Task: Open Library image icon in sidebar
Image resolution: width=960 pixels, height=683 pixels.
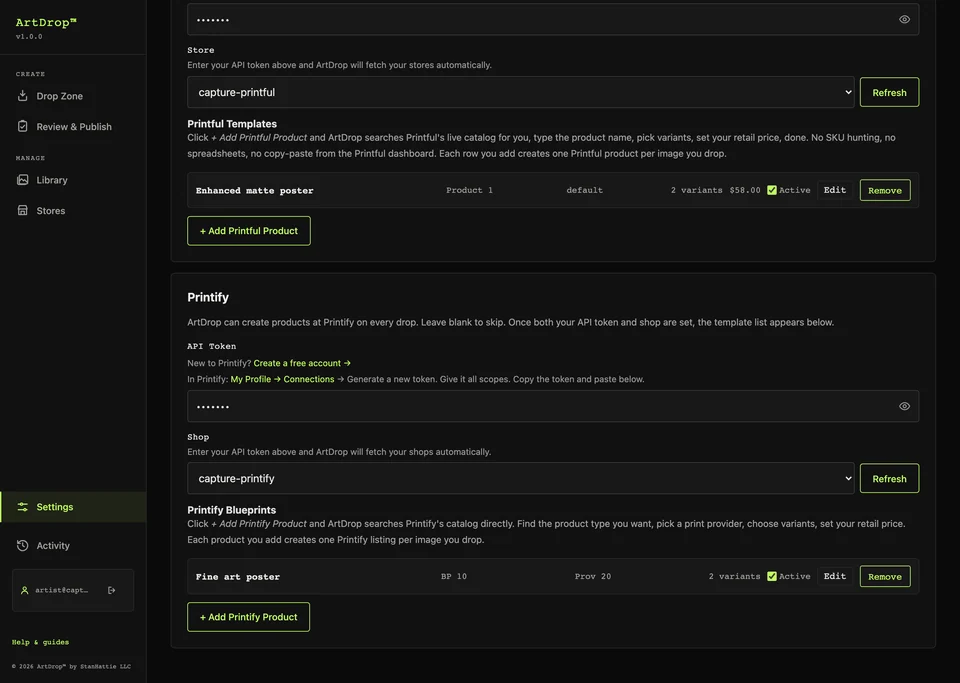Action: coord(23,179)
